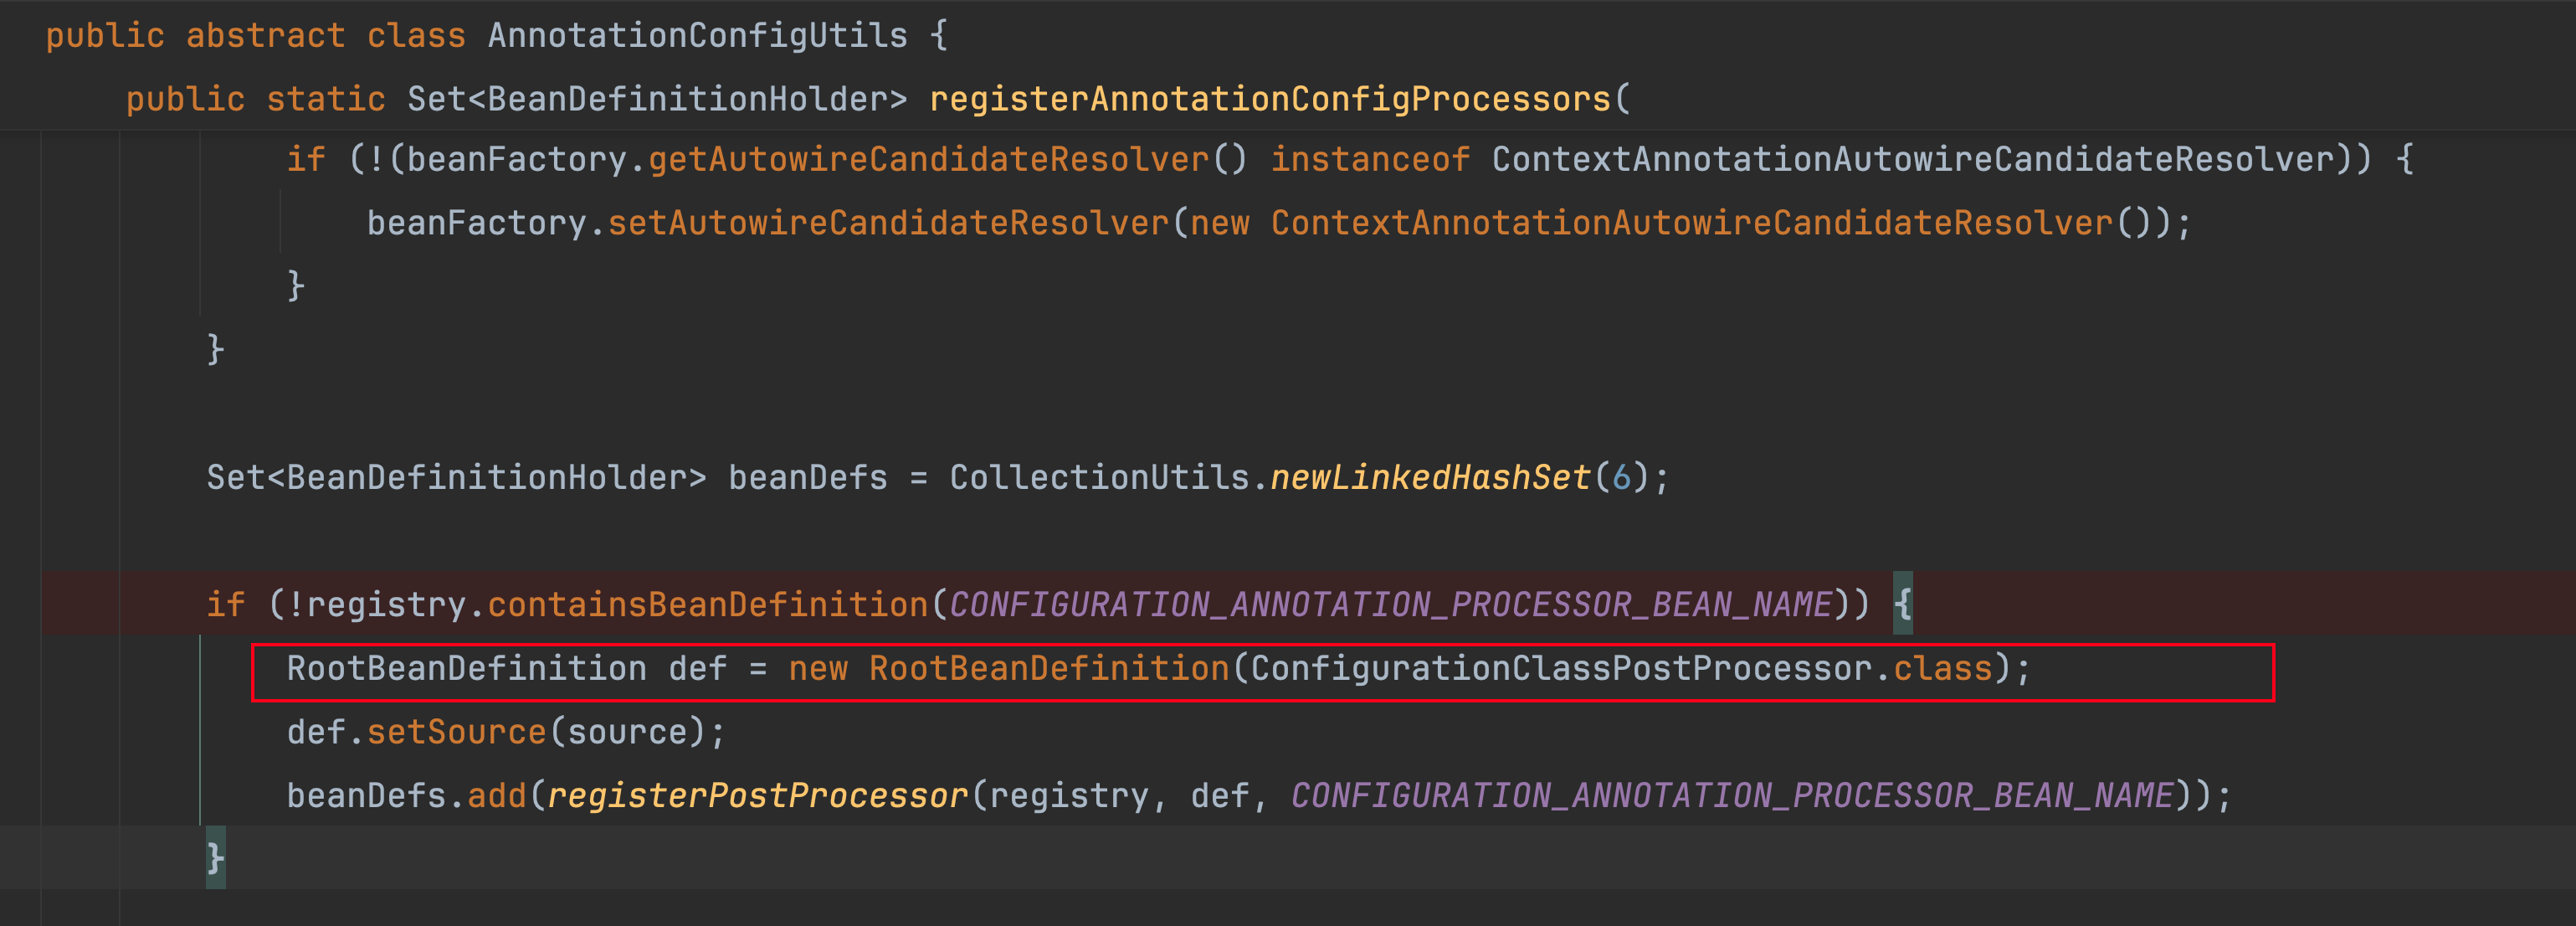Select the setAutowireCandidateResolver method call
This screenshot has width=2576, height=926.
coord(888,223)
